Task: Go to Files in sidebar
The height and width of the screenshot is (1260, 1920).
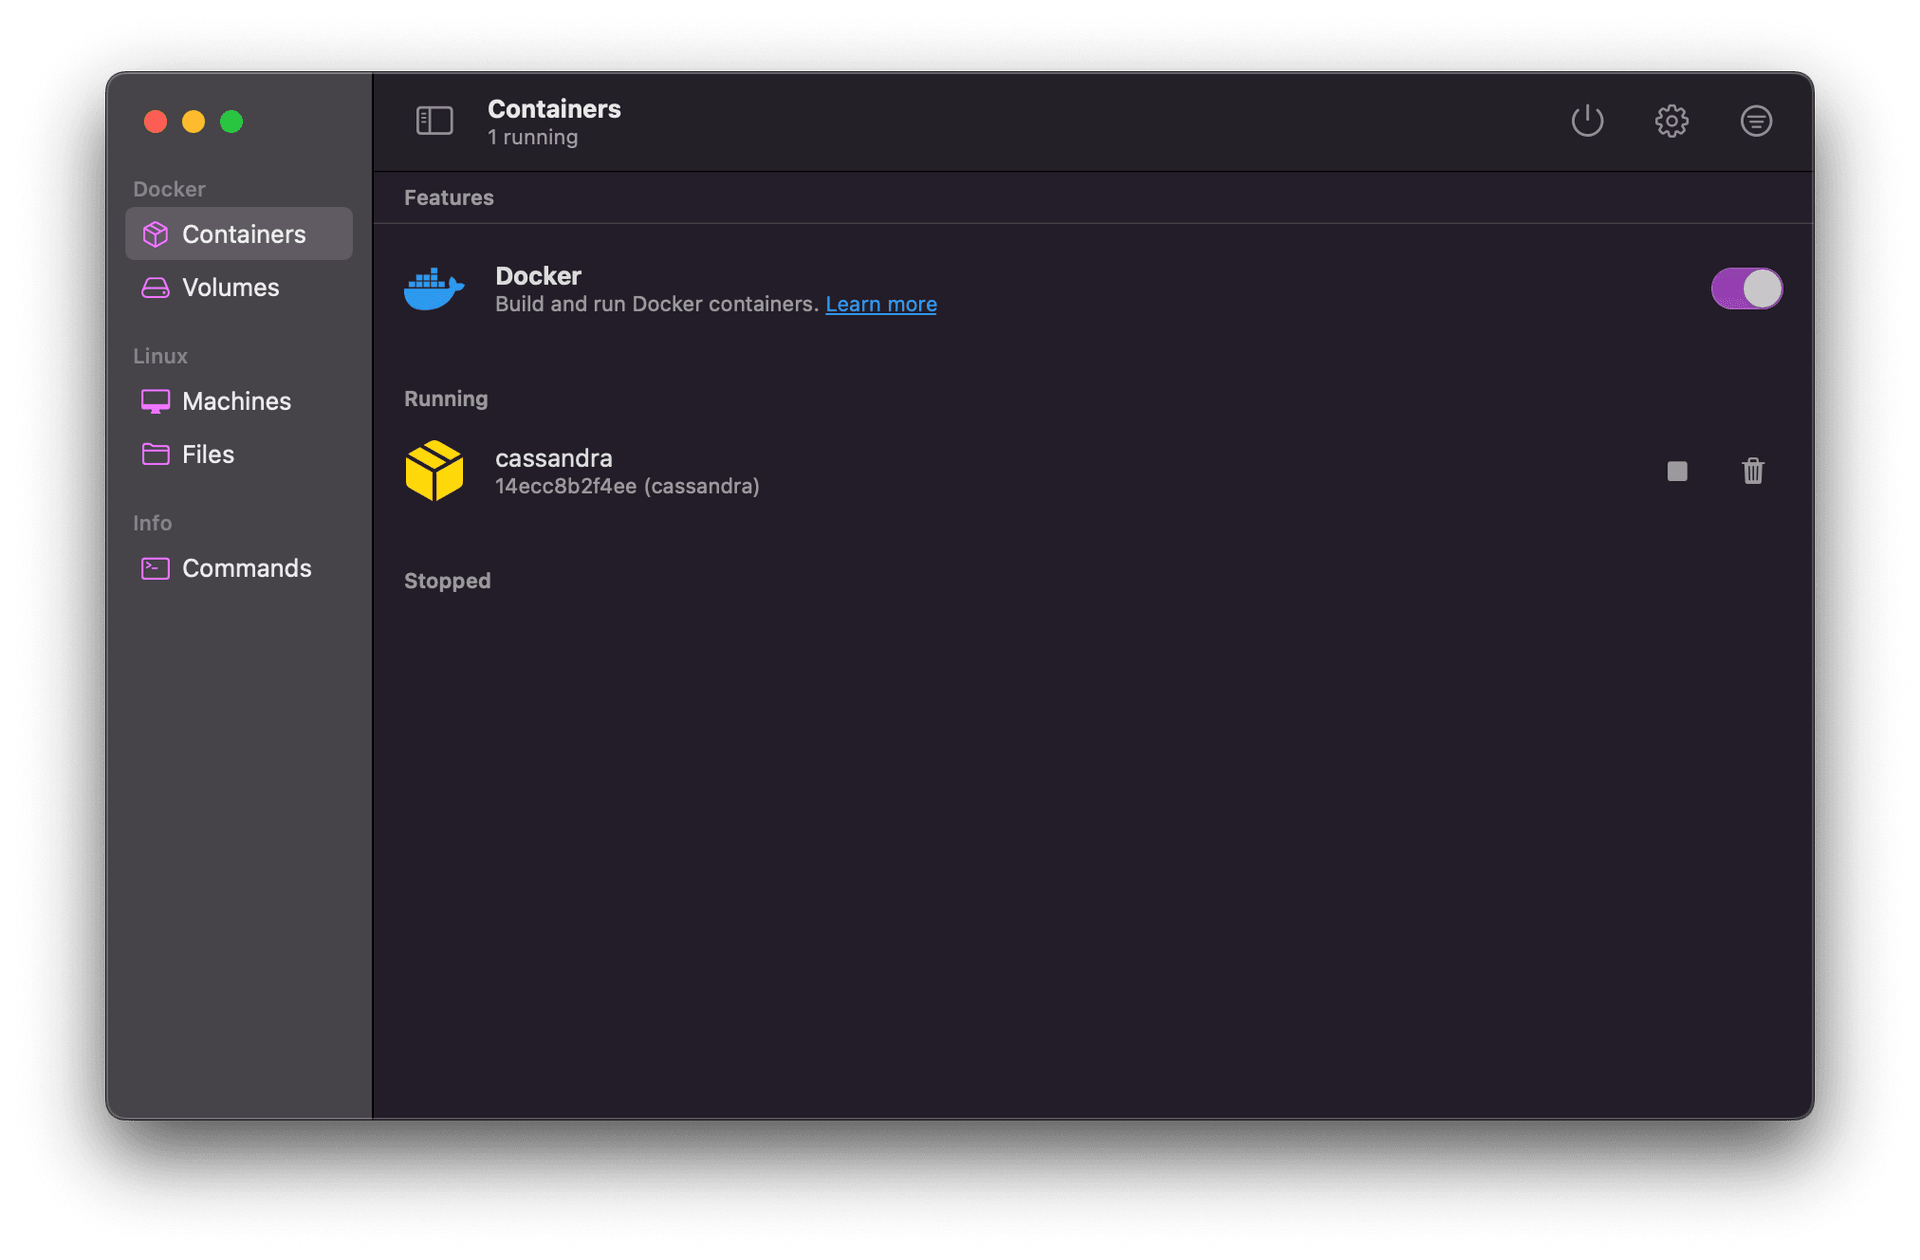Action: coord(208,454)
